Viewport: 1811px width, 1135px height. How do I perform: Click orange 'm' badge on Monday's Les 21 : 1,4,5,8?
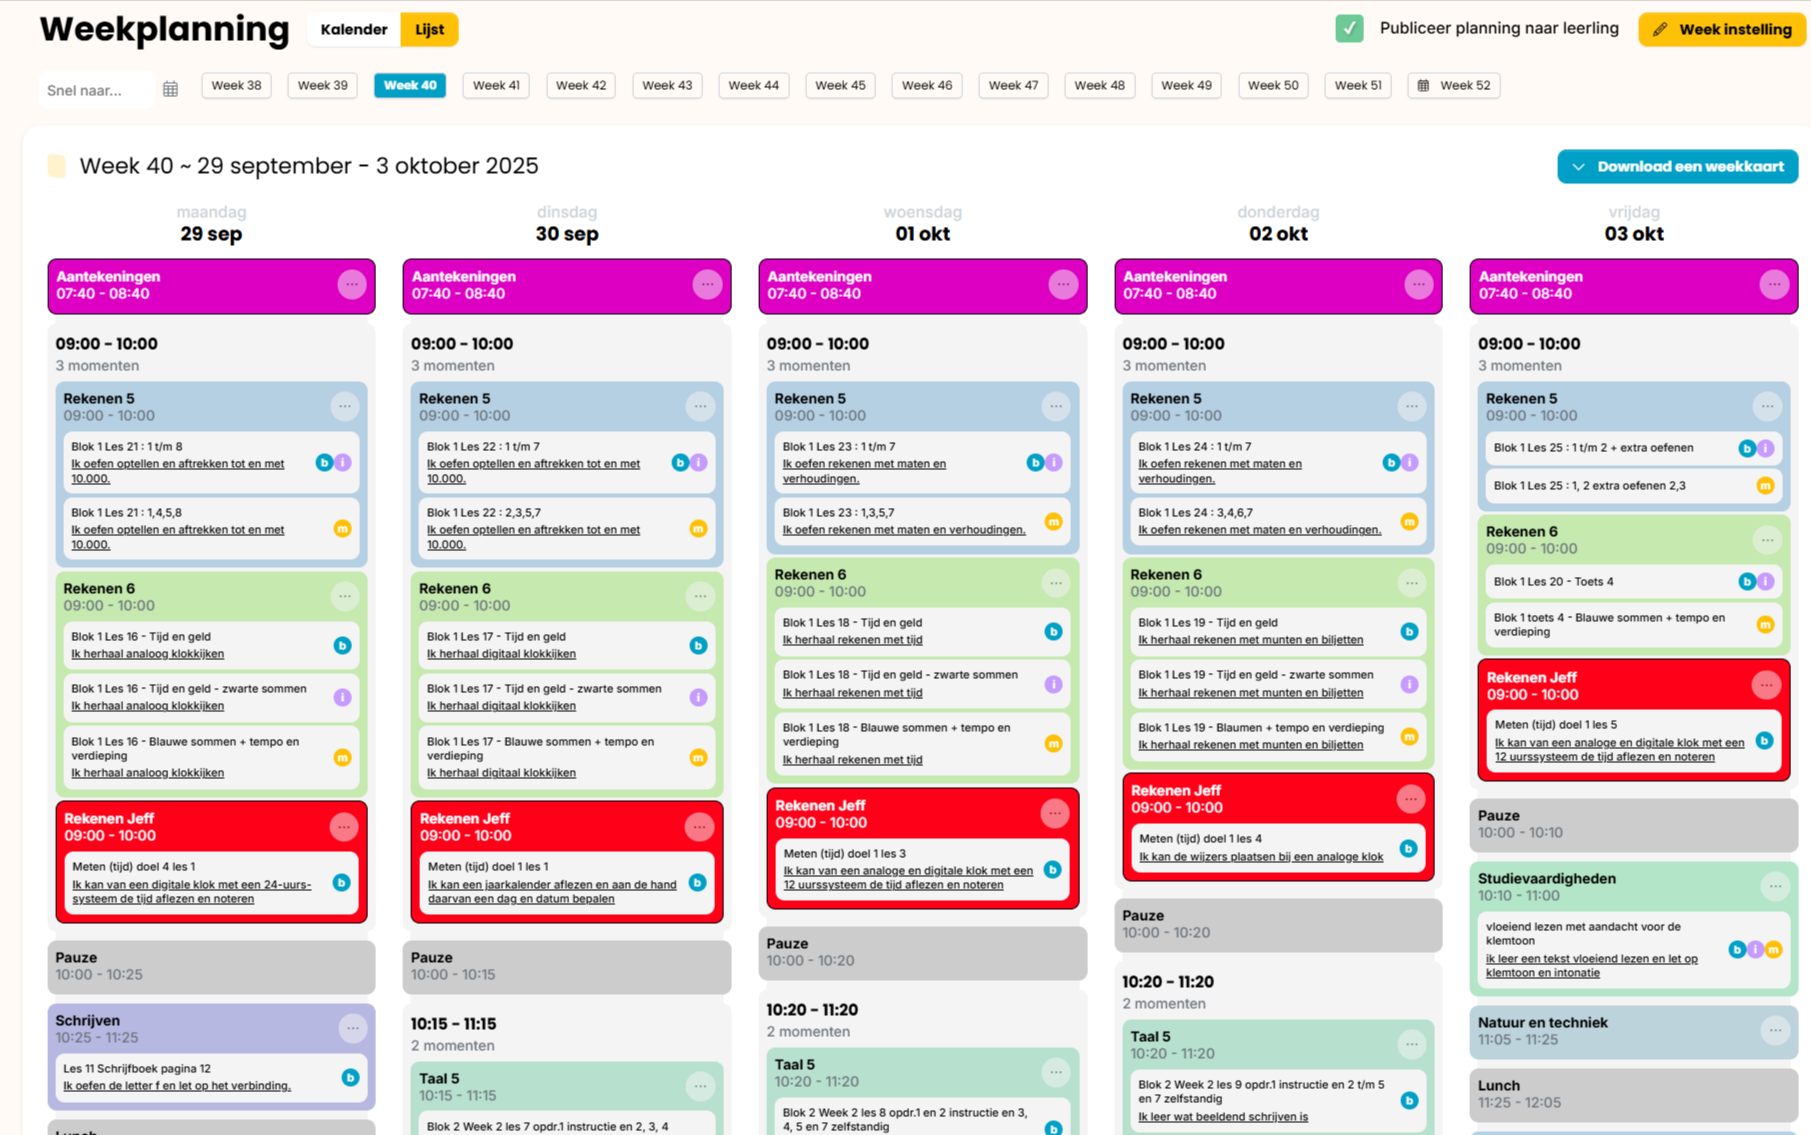[x=342, y=529]
